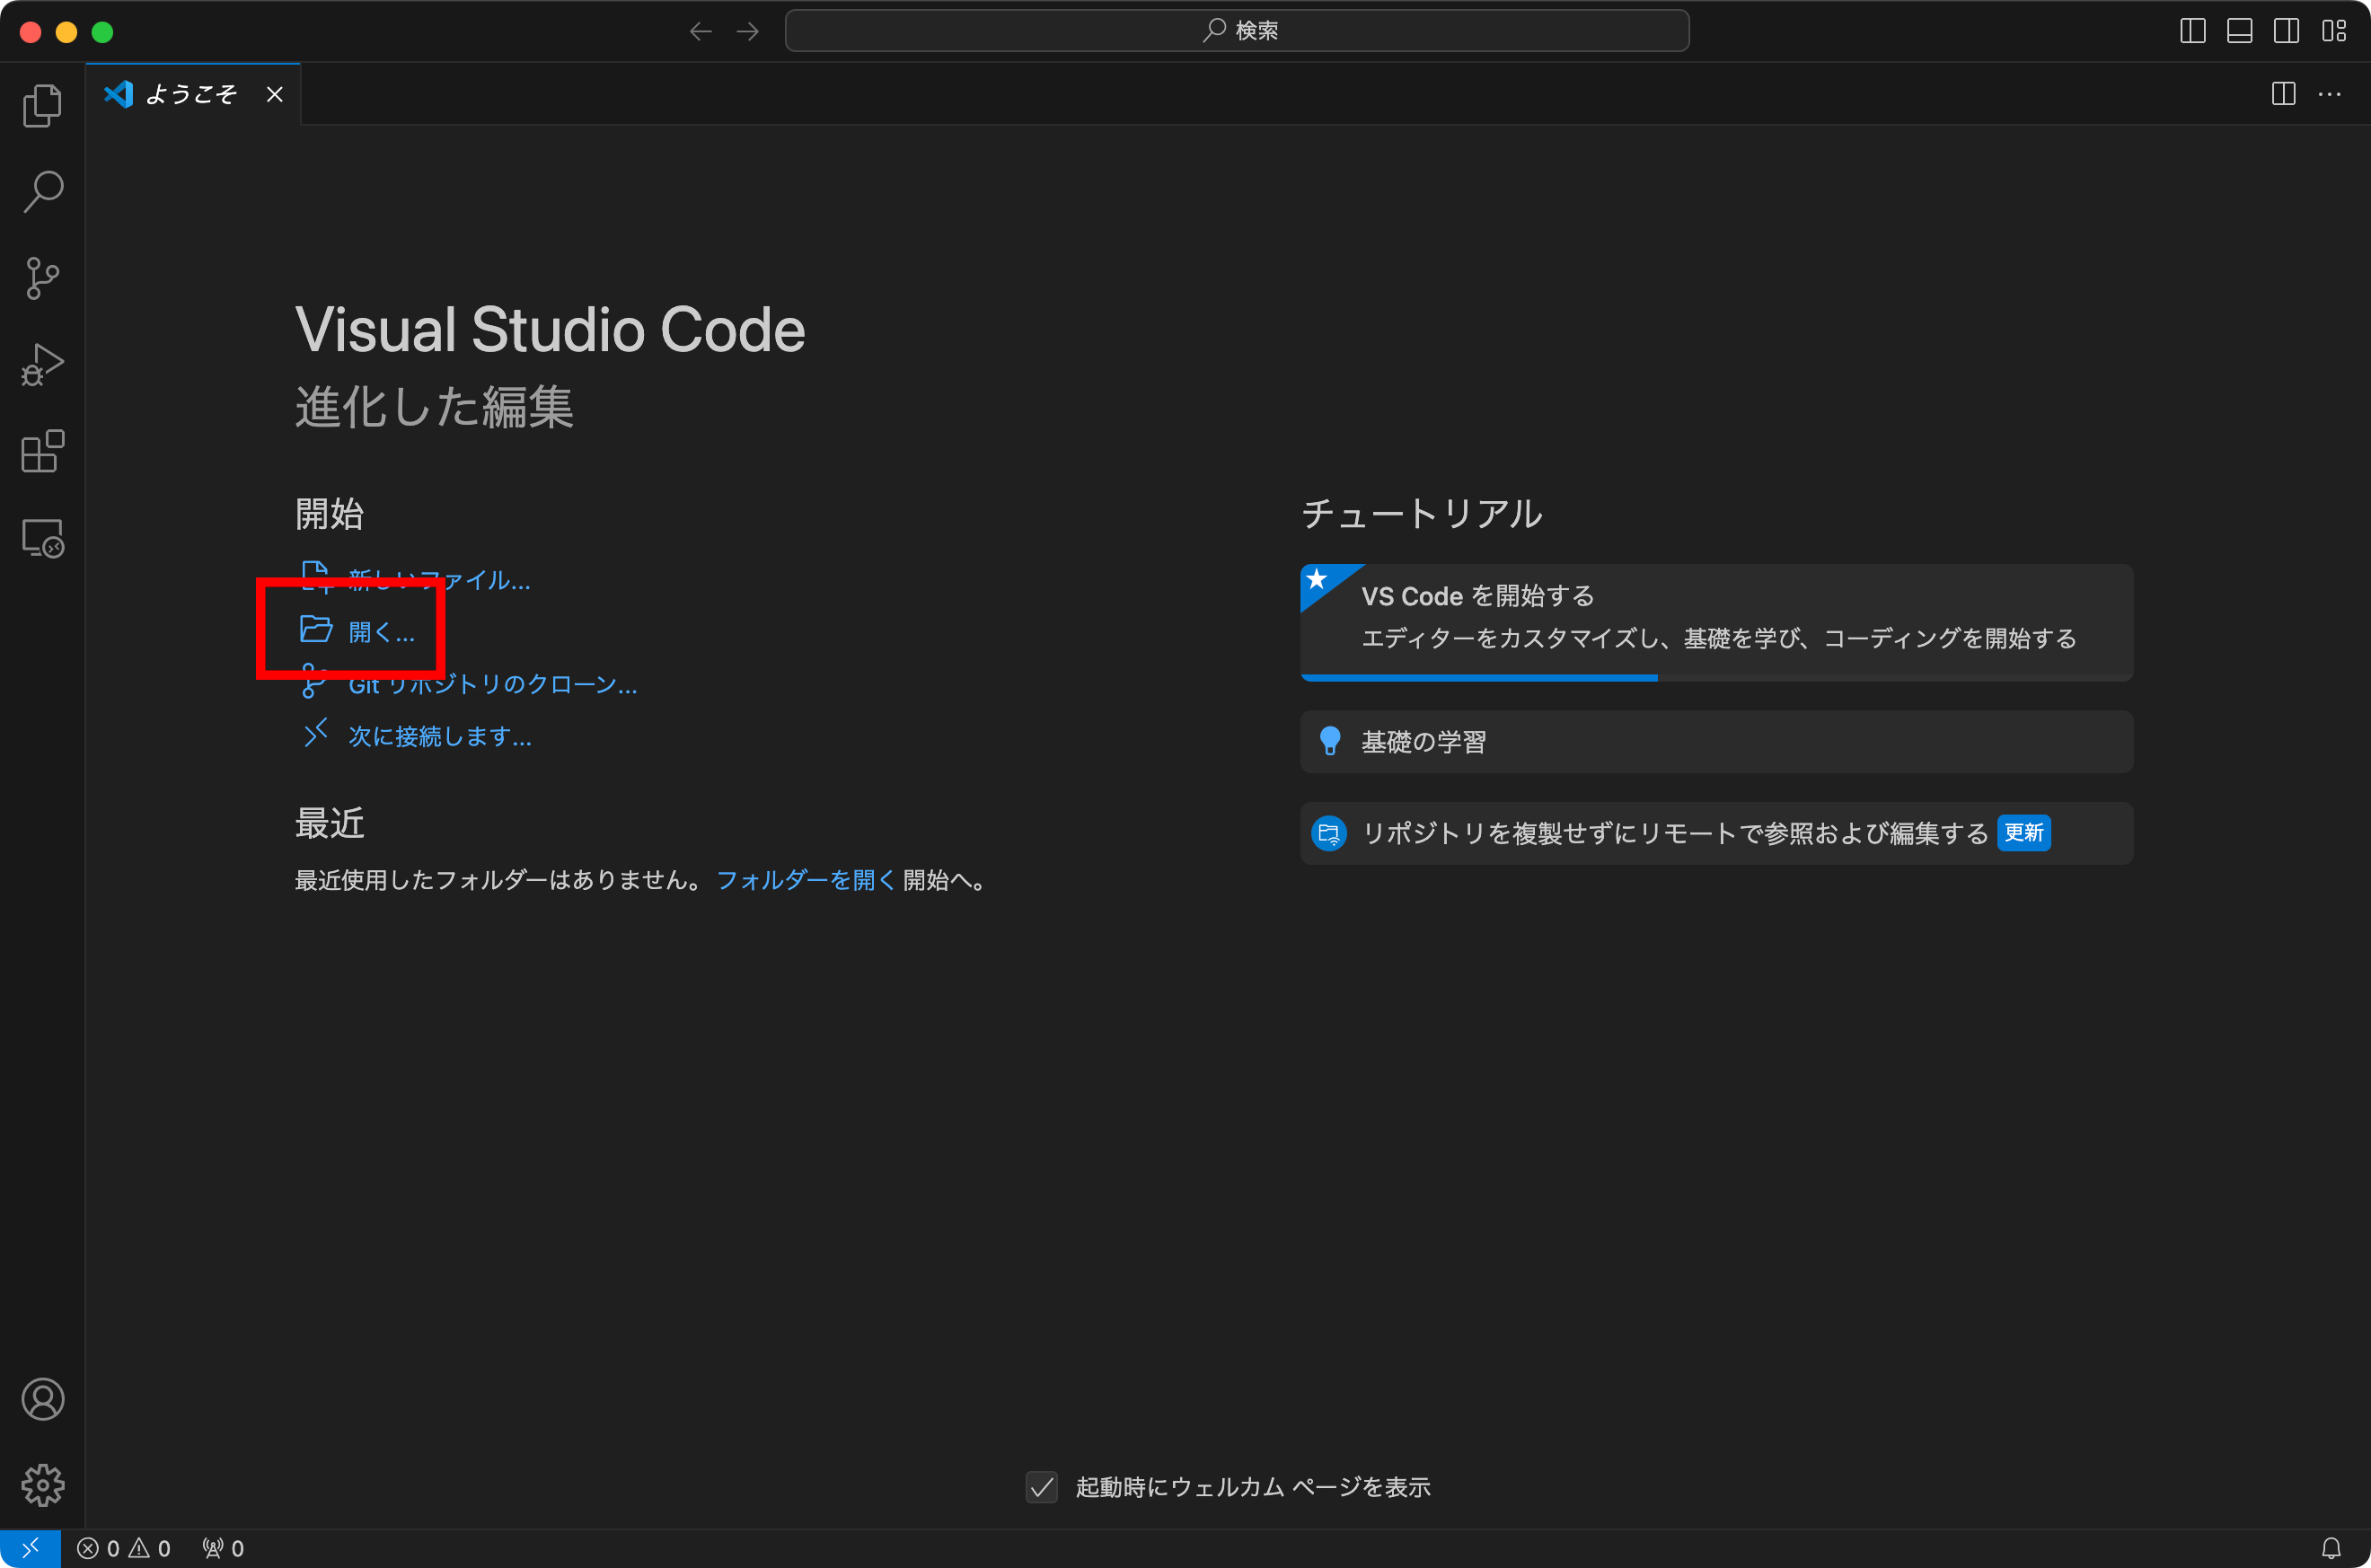Click the remote connection icon in status bar
The image size is (2371, 1568).
[x=30, y=1547]
